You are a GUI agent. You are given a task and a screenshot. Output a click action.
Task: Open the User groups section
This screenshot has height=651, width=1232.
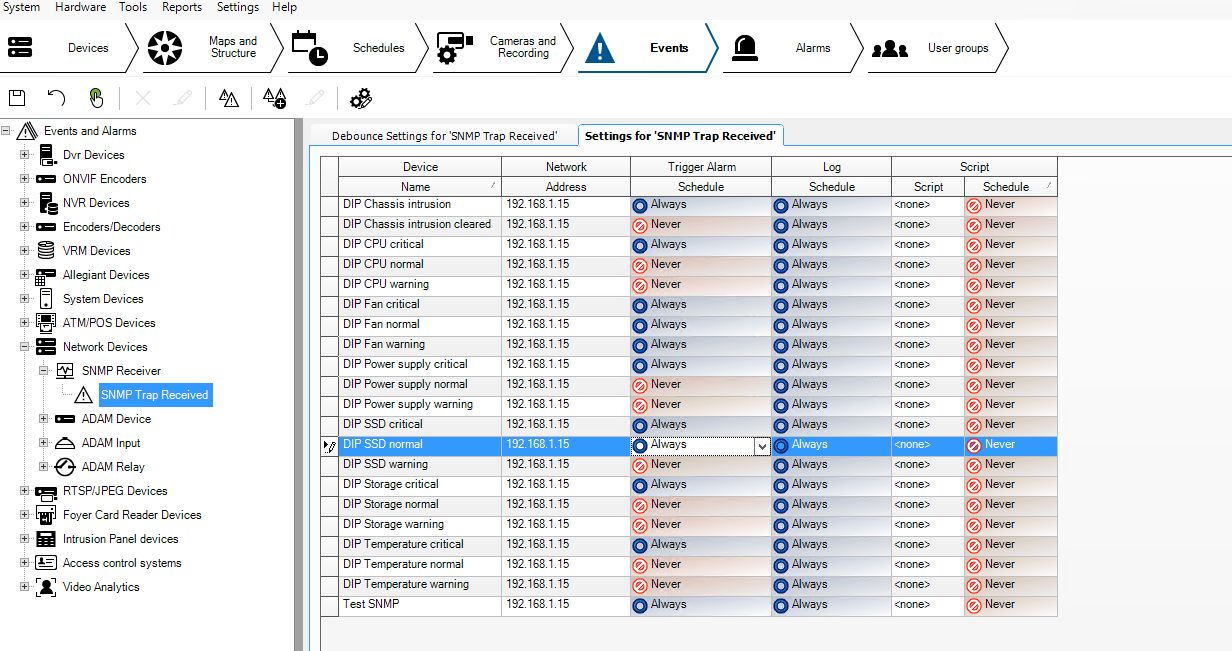[935, 48]
